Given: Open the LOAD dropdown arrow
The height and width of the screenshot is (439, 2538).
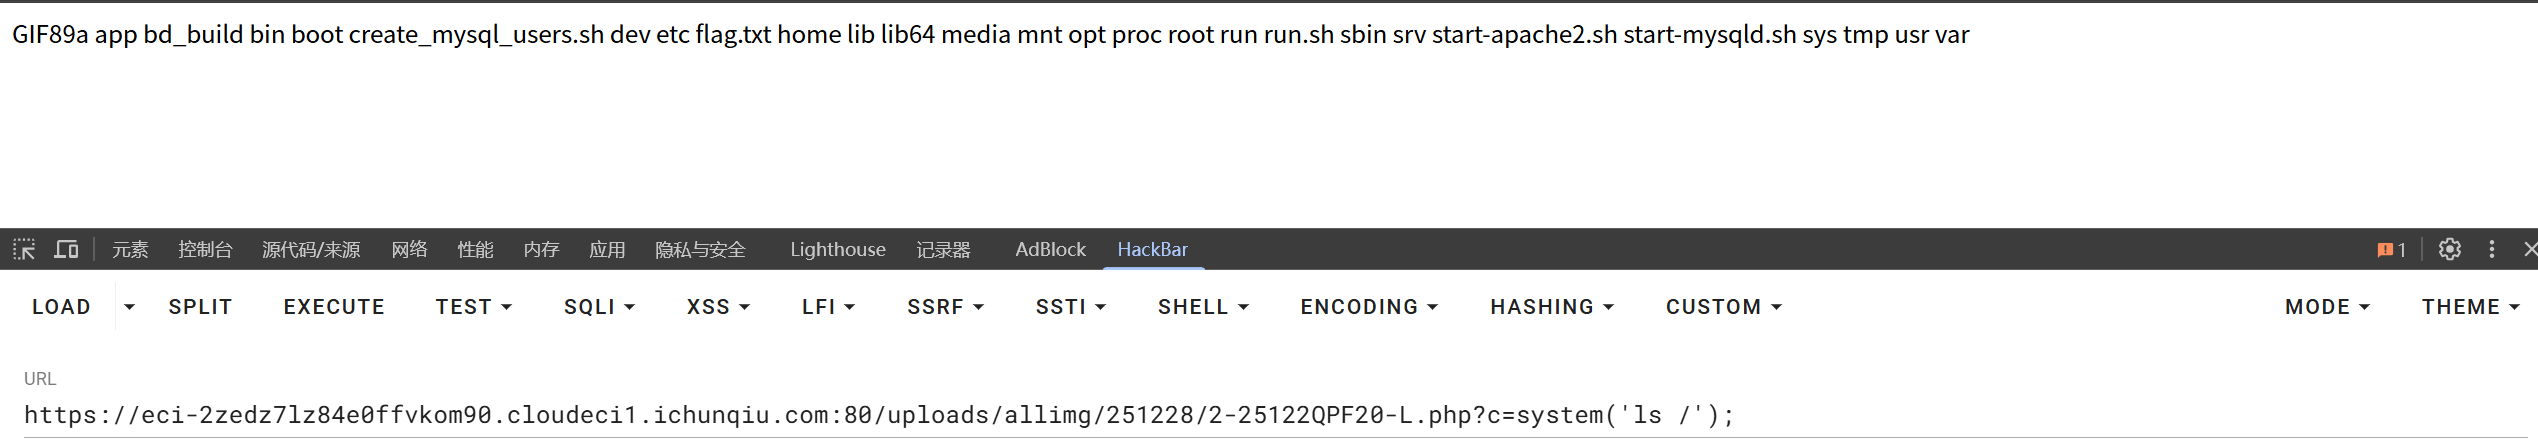Looking at the screenshot, I should 129,307.
